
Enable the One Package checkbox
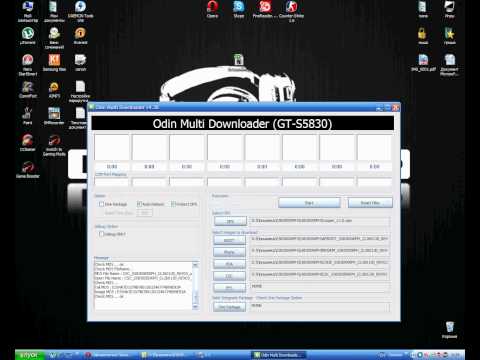[x=101, y=204]
